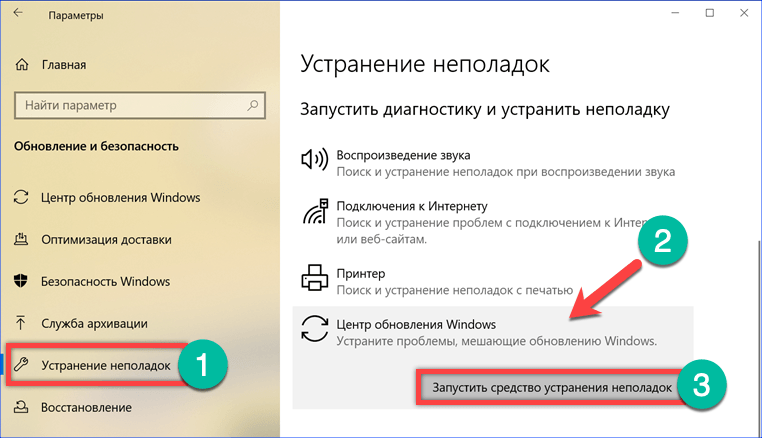Select Принтер troubleshooter entry
Screen dimensions: 762x438
(x=492, y=281)
